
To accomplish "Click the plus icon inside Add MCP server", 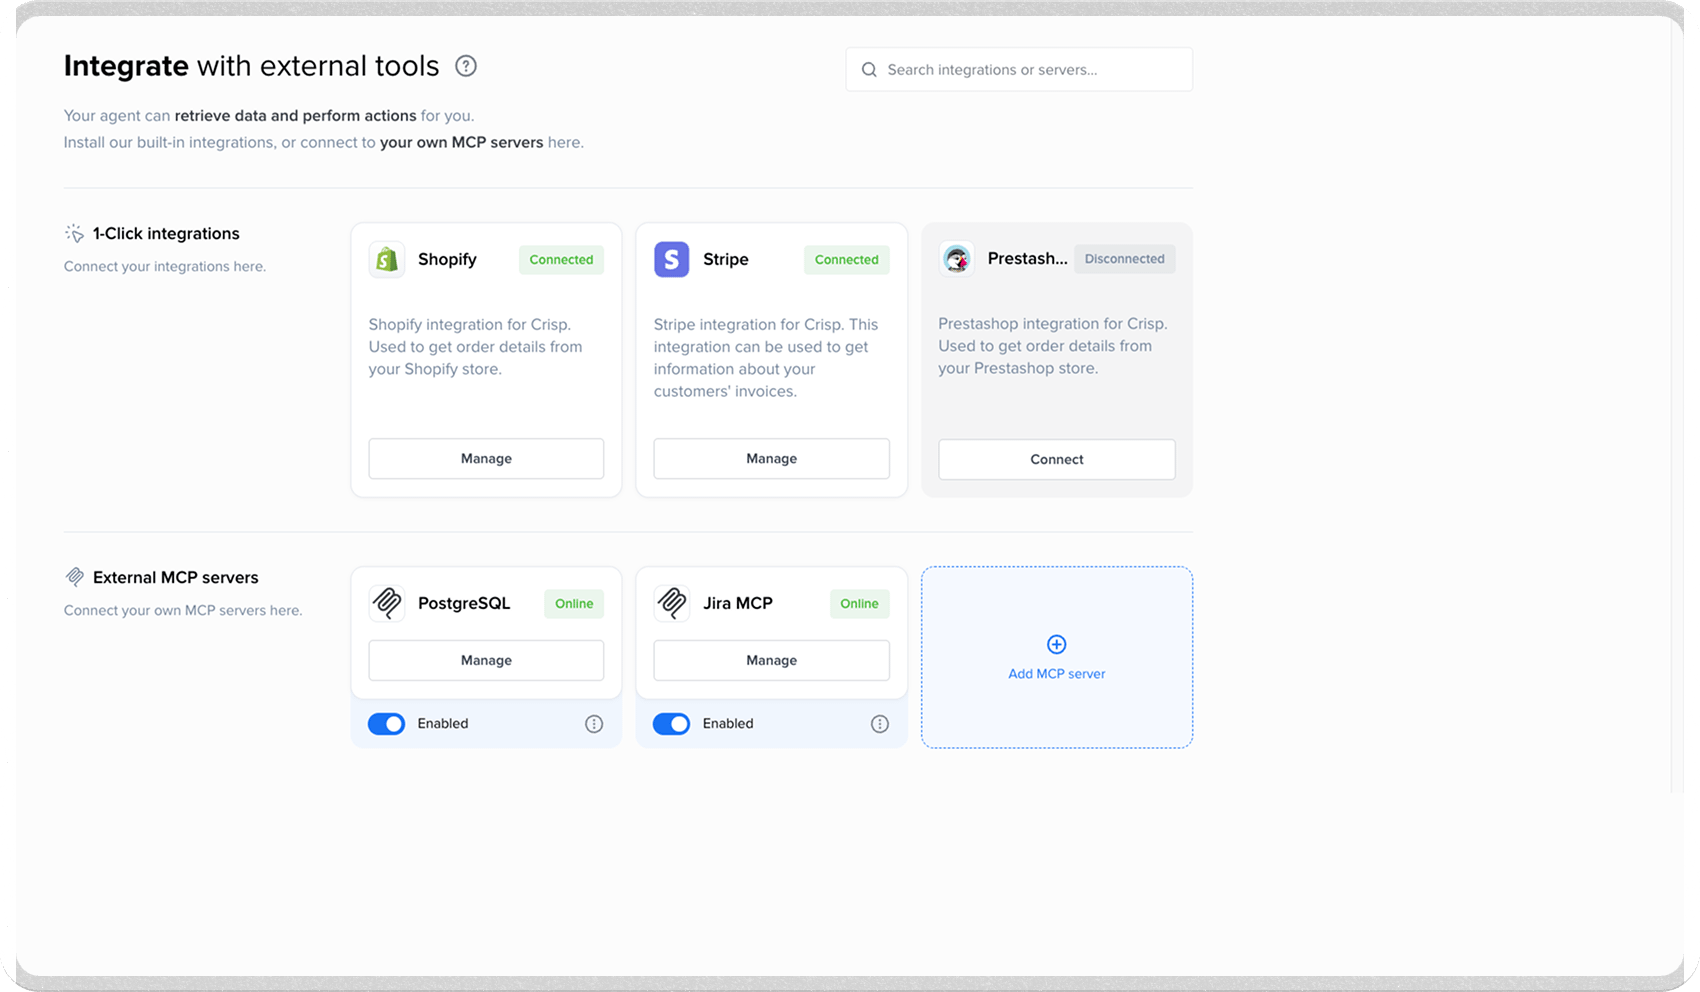I will tap(1056, 644).
